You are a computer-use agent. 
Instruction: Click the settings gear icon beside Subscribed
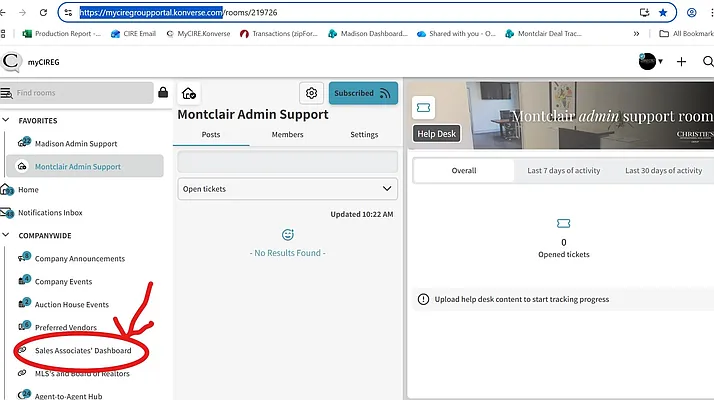pos(312,93)
